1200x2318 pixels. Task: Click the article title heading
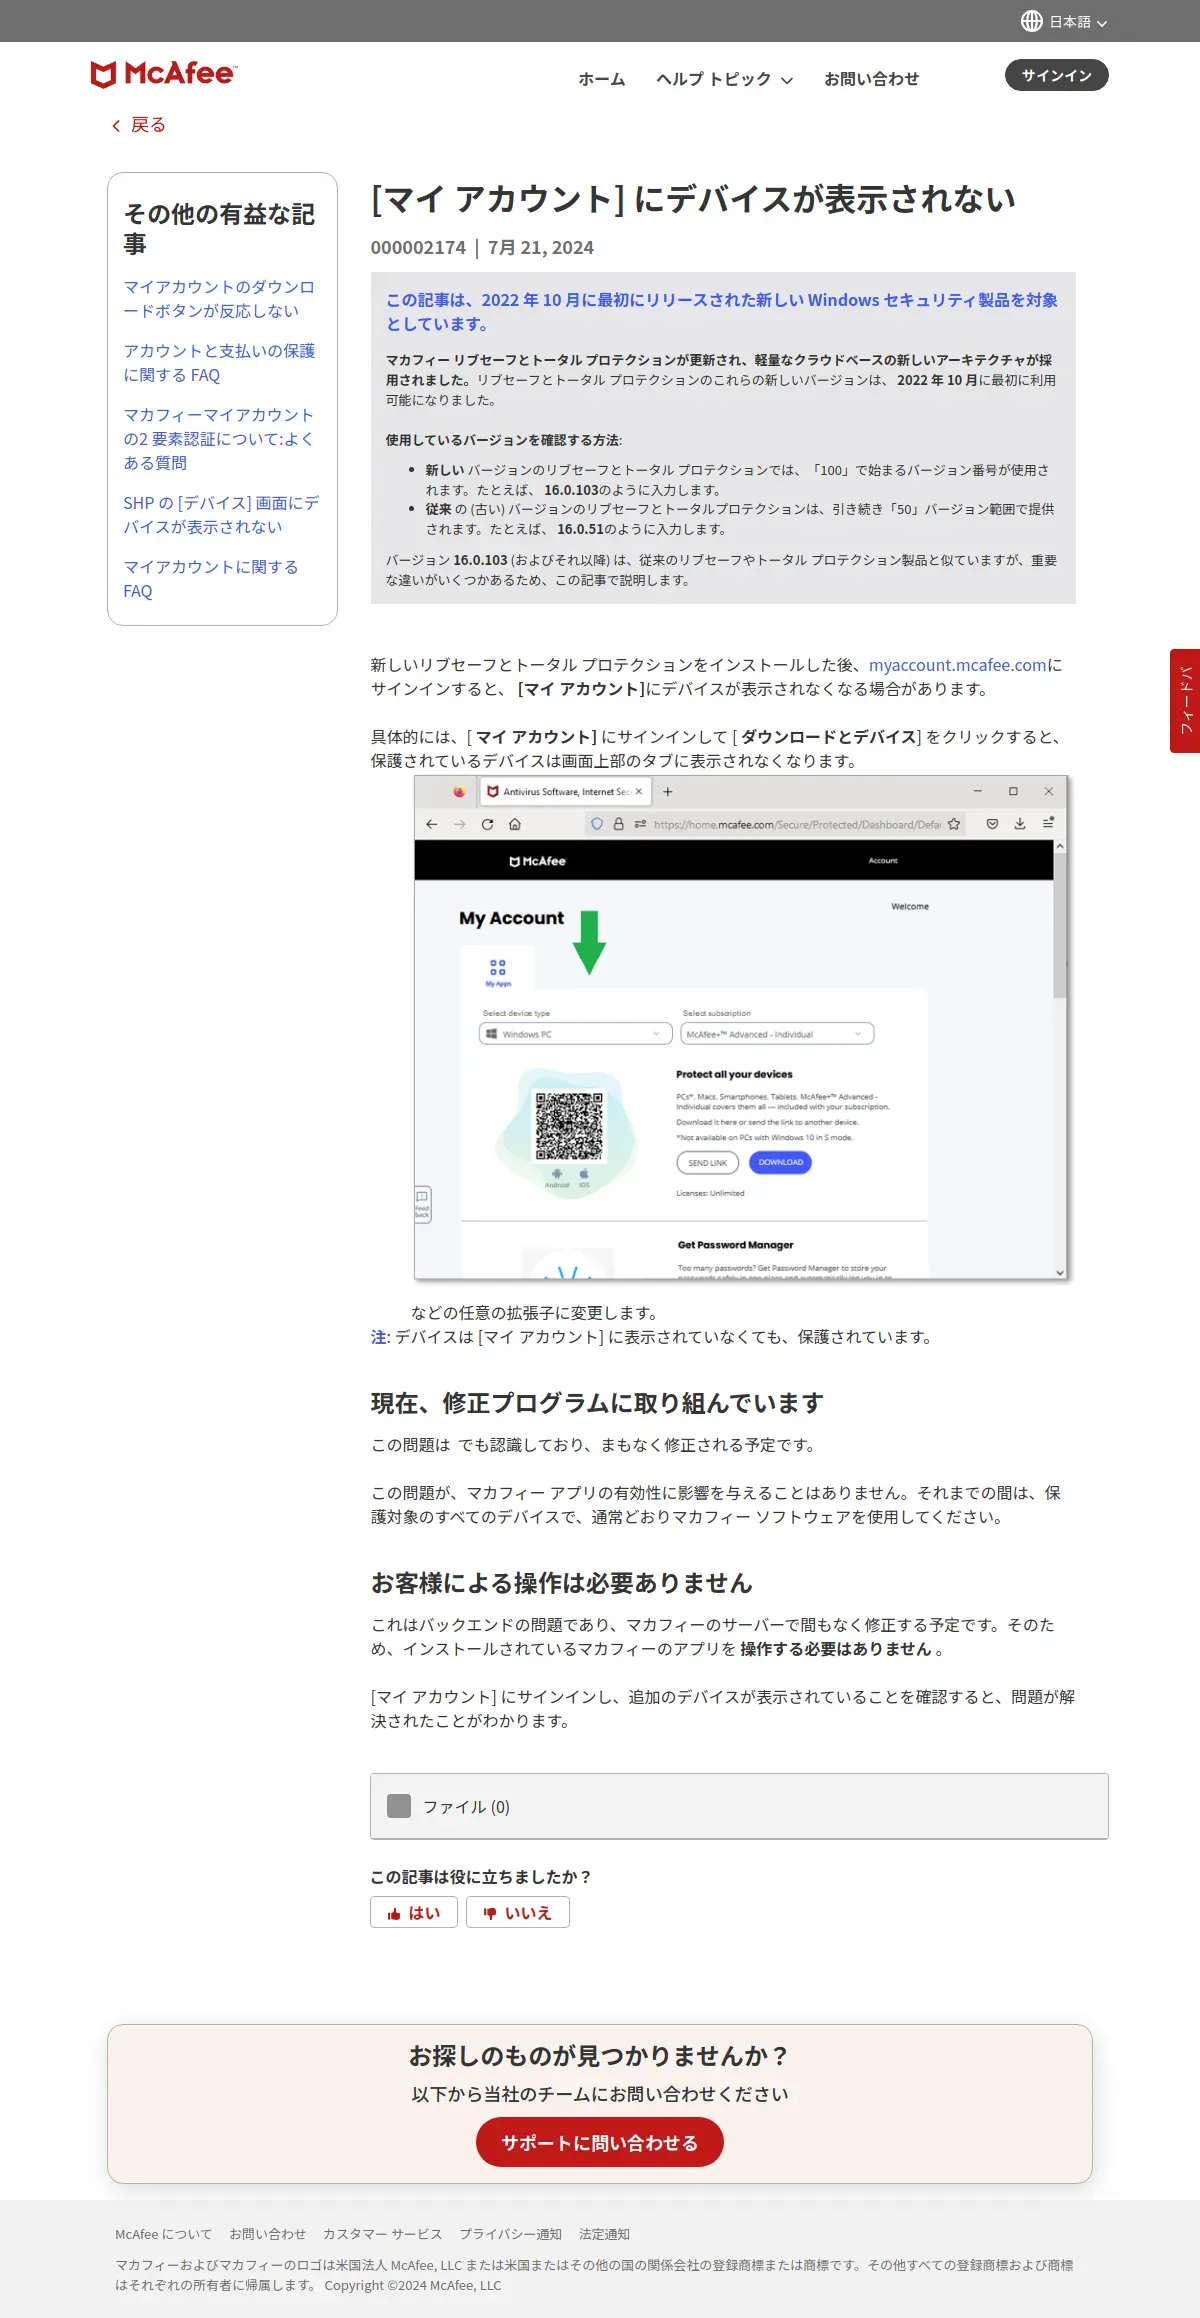point(693,199)
